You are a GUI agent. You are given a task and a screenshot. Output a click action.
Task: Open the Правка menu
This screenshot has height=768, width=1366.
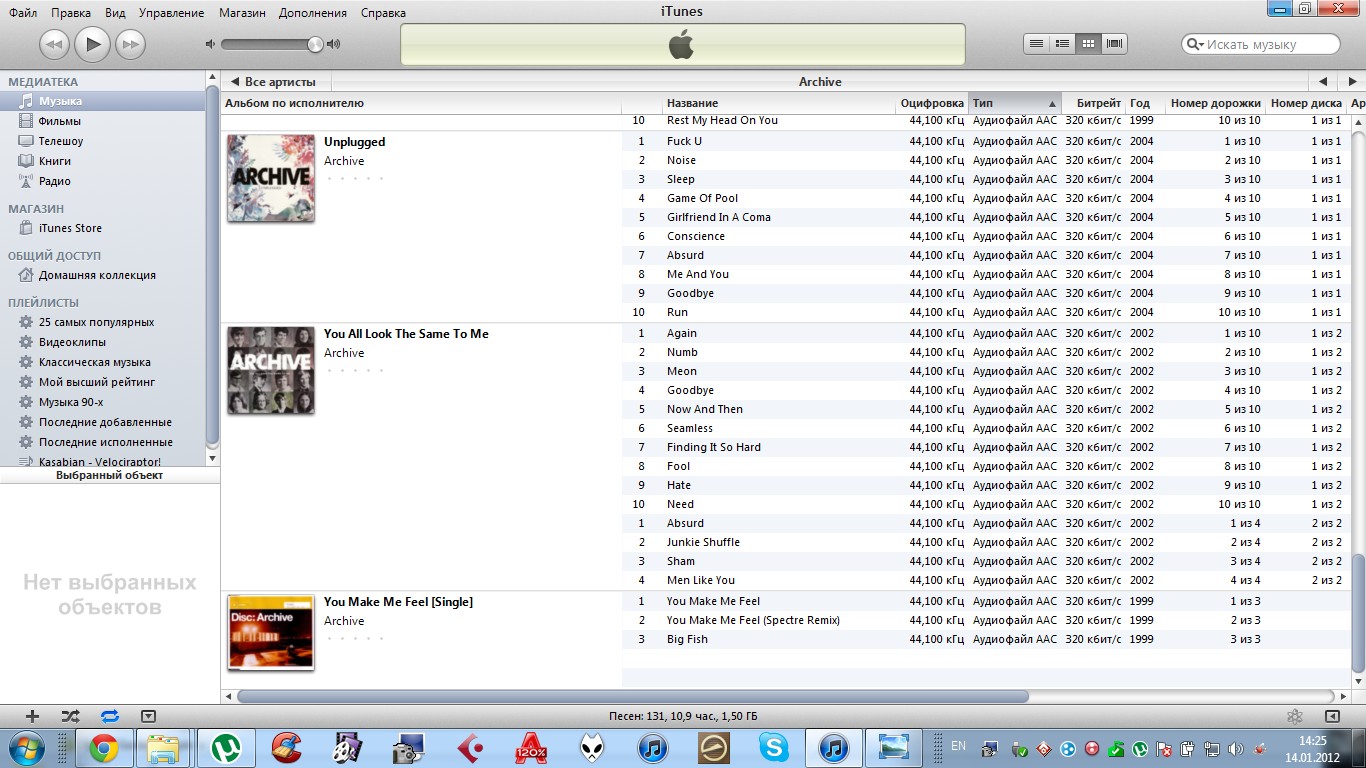pyautogui.click(x=71, y=13)
